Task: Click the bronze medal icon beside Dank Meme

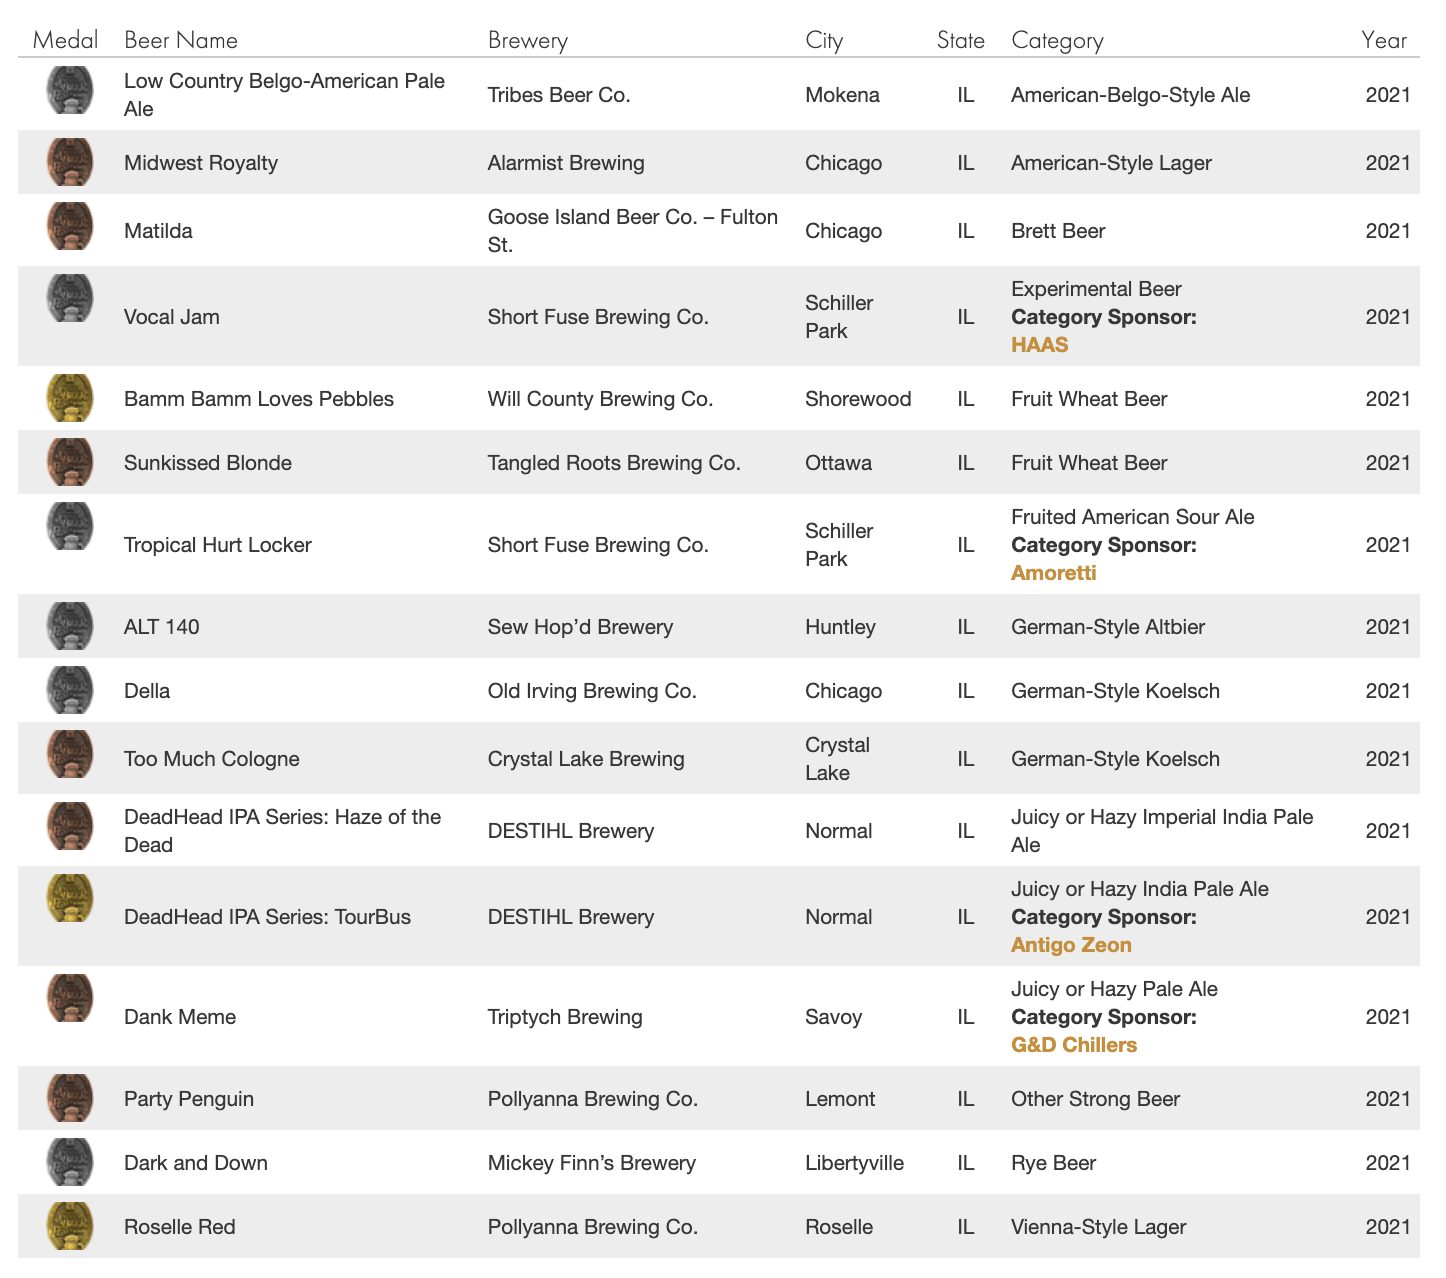Action: (70, 998)
